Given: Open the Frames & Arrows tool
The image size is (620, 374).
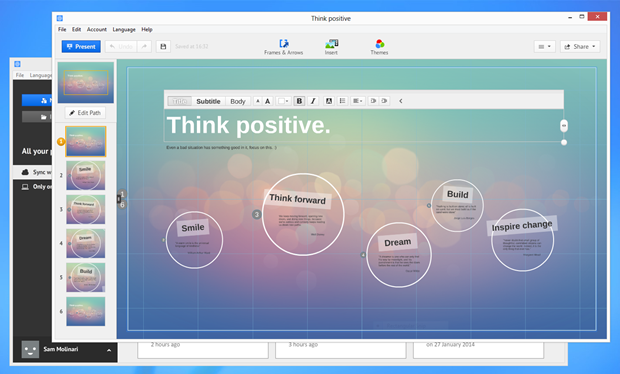Looking at the screenshot, I should 284,47.
